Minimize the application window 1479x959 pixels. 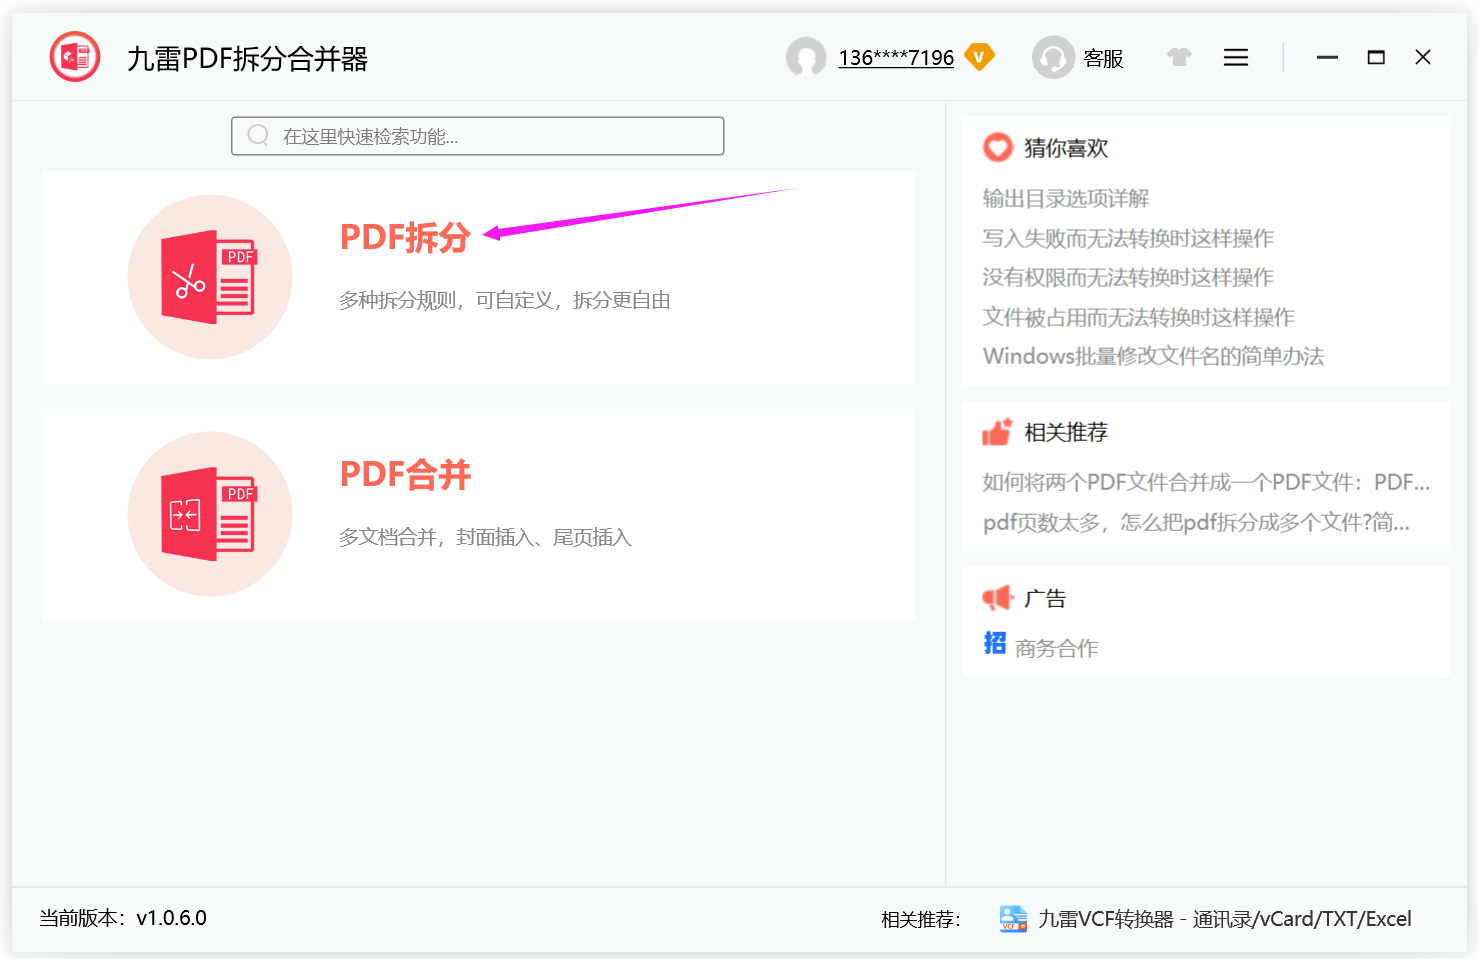[x=1327, y=57]
